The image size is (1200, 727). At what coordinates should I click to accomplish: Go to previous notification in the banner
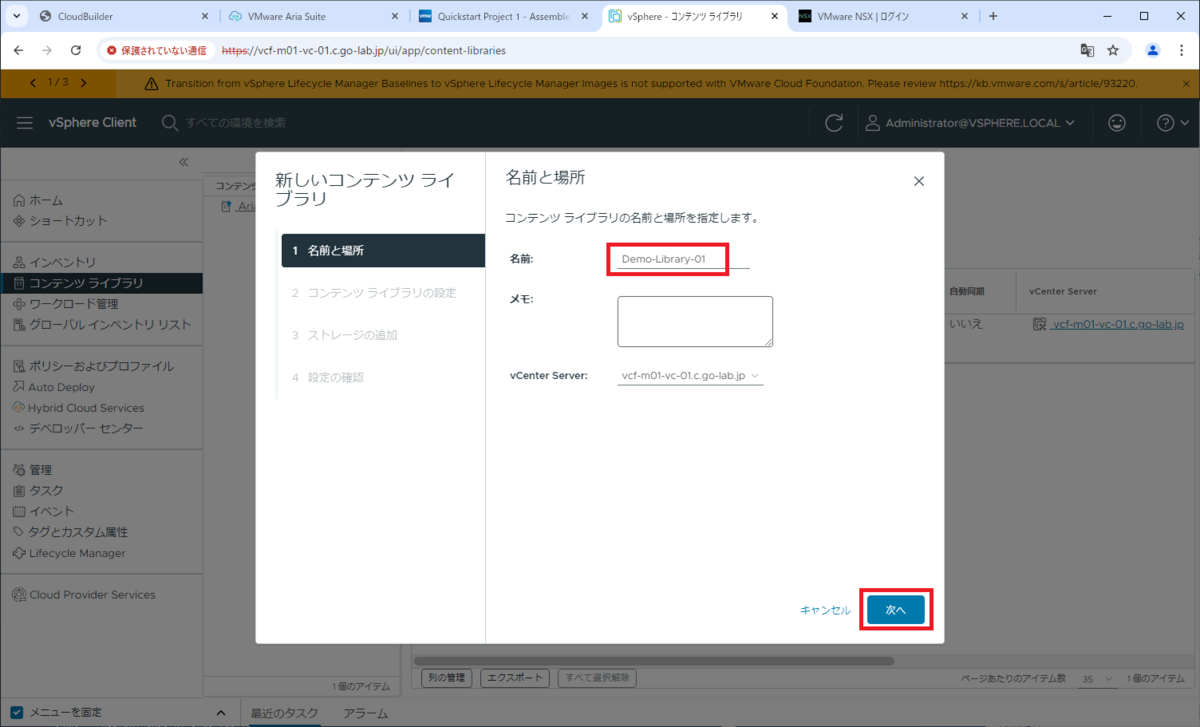[x=35, y=83]
